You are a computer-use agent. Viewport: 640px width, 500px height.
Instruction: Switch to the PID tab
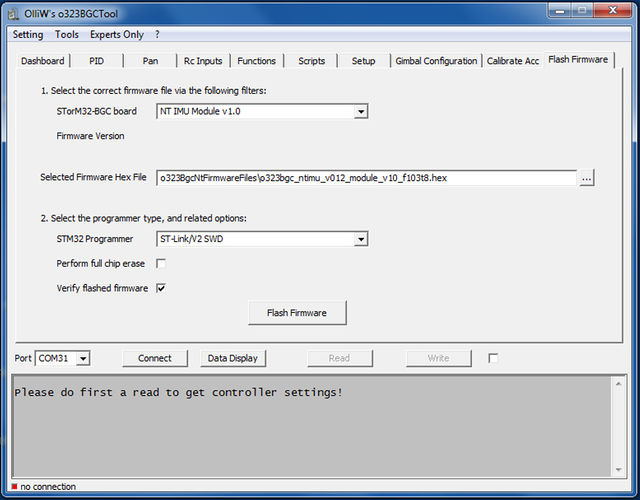pyautogui.click(x=96, y=61)
